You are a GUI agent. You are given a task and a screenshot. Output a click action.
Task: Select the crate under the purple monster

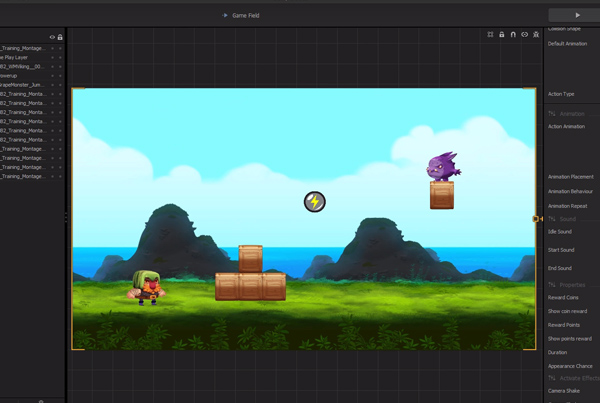point(442,195)
